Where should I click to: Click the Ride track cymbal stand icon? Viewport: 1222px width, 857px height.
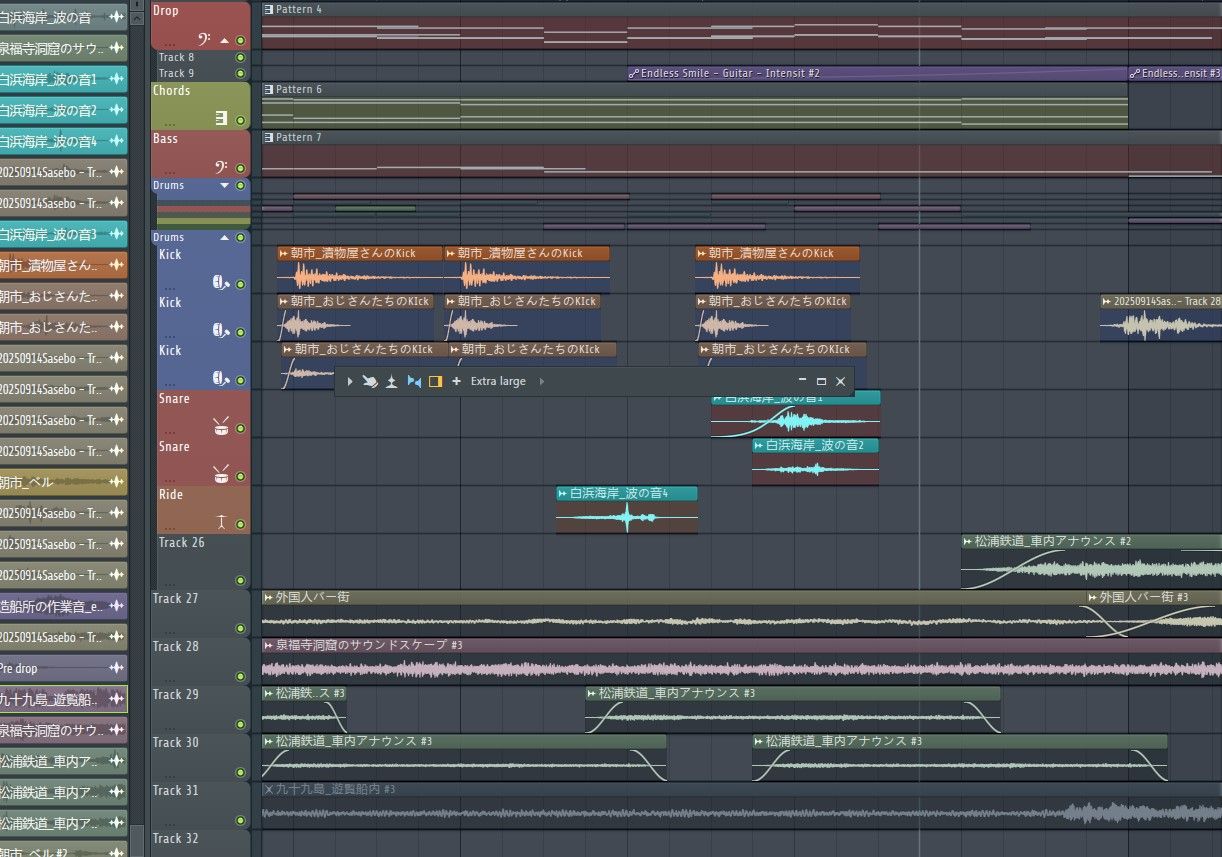(221, 522)
